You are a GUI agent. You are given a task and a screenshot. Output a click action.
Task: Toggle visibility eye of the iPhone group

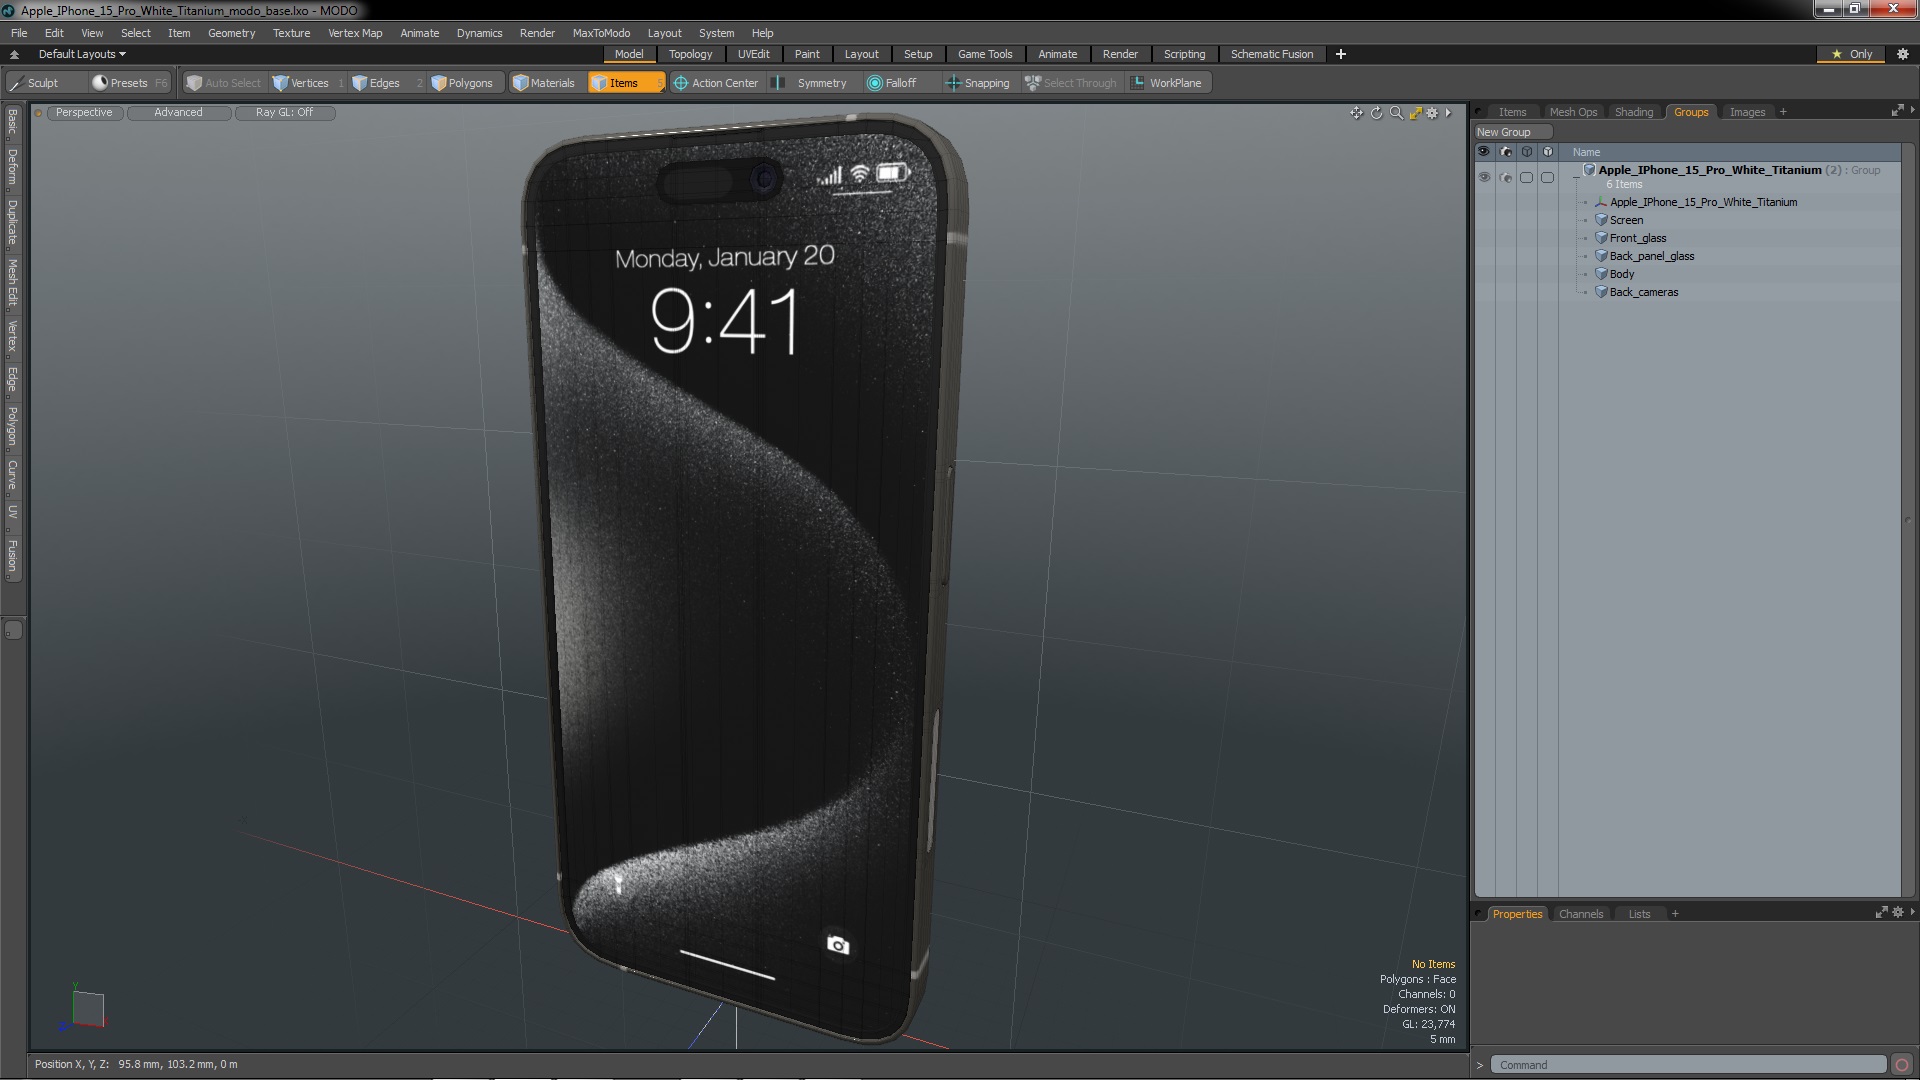(1484, 177)
